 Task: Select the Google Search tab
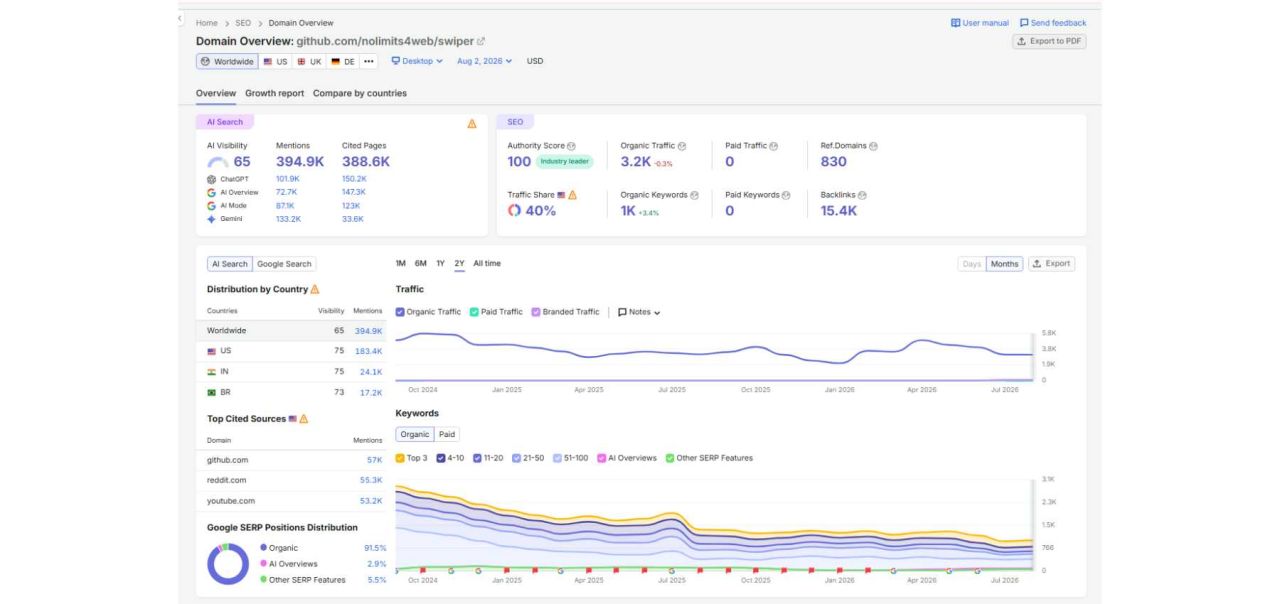[284, 264]
